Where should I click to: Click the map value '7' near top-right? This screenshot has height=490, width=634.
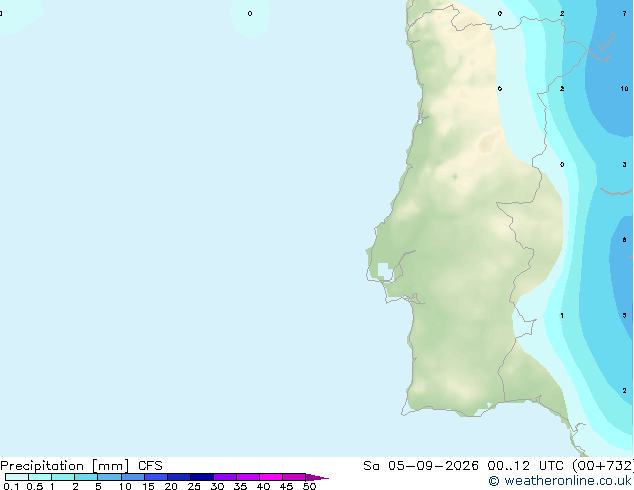click(x=625, y=14)
